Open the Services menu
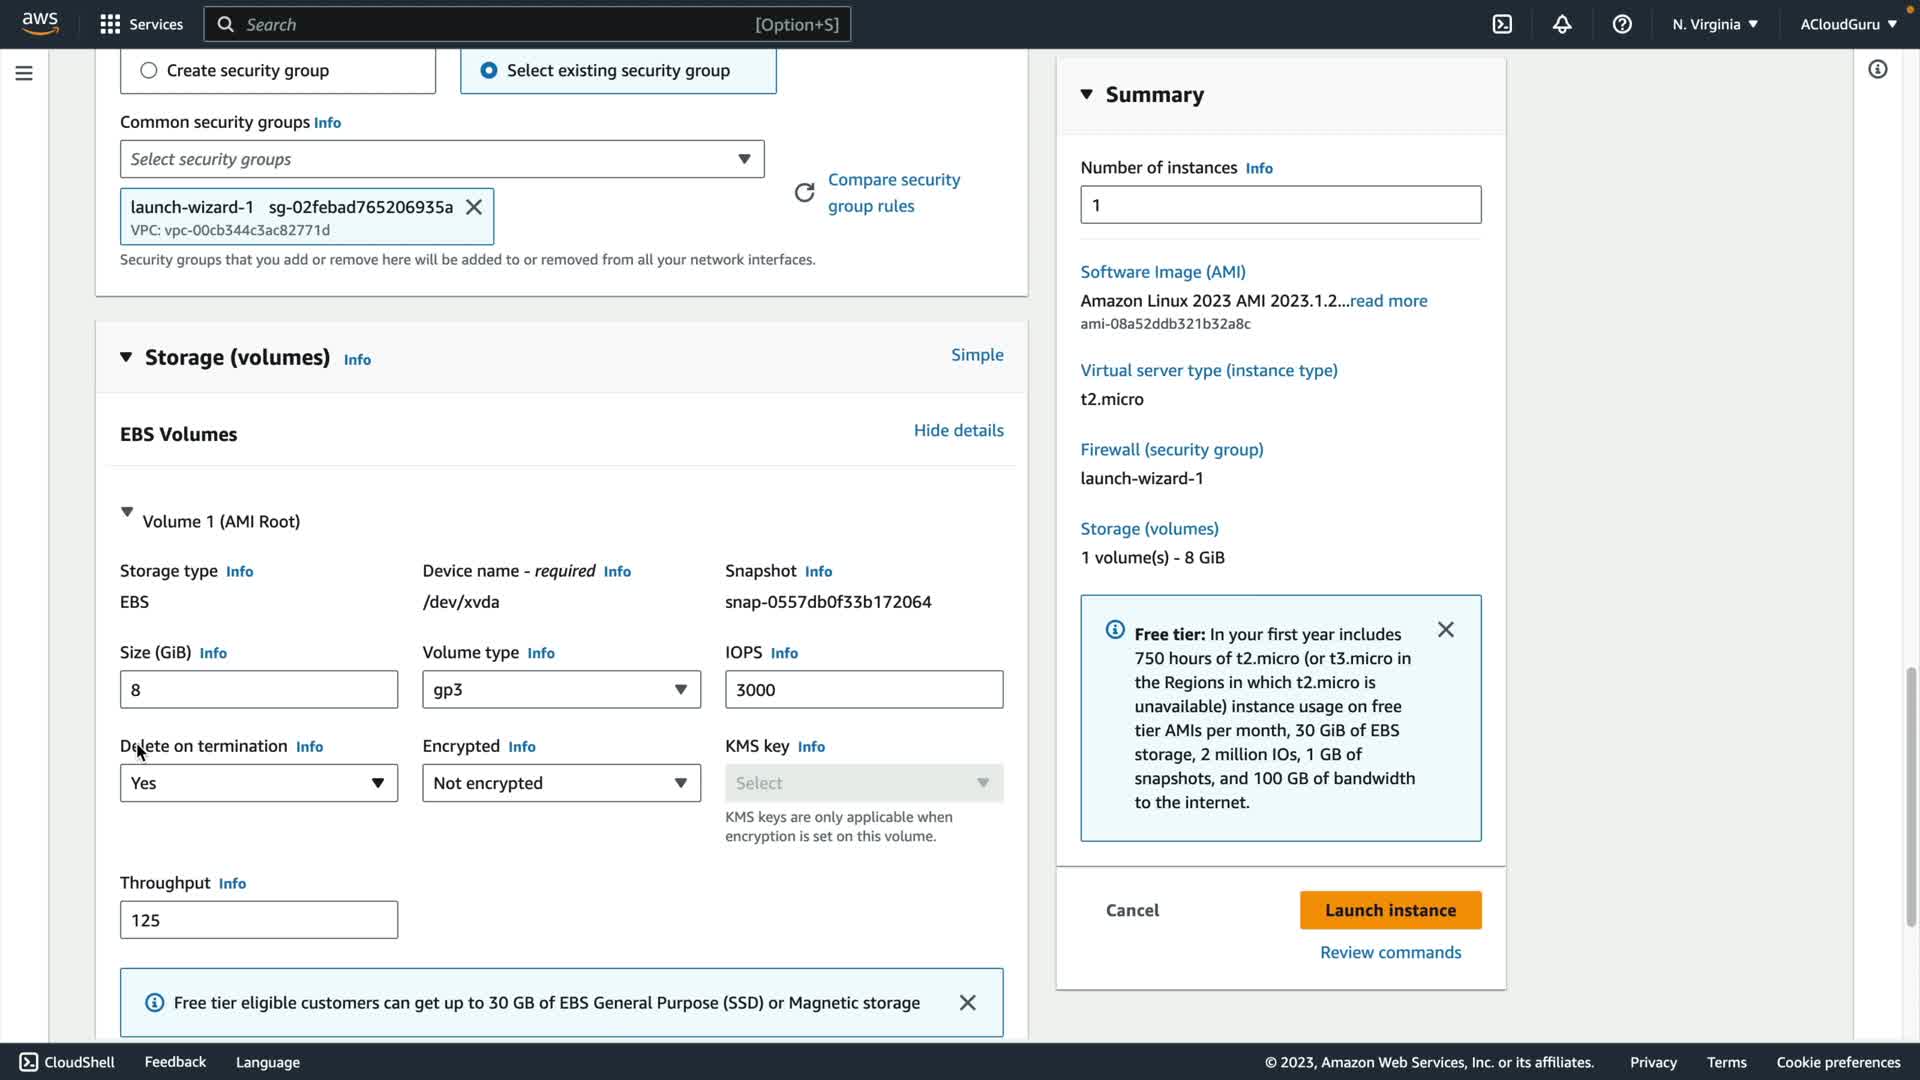 (x=141, y=24)
